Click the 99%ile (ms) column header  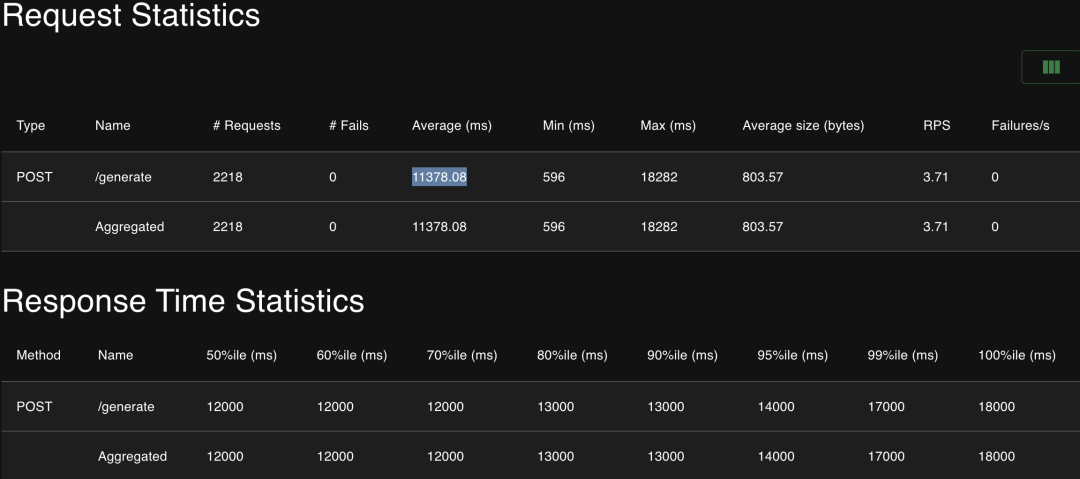(902, 355)
